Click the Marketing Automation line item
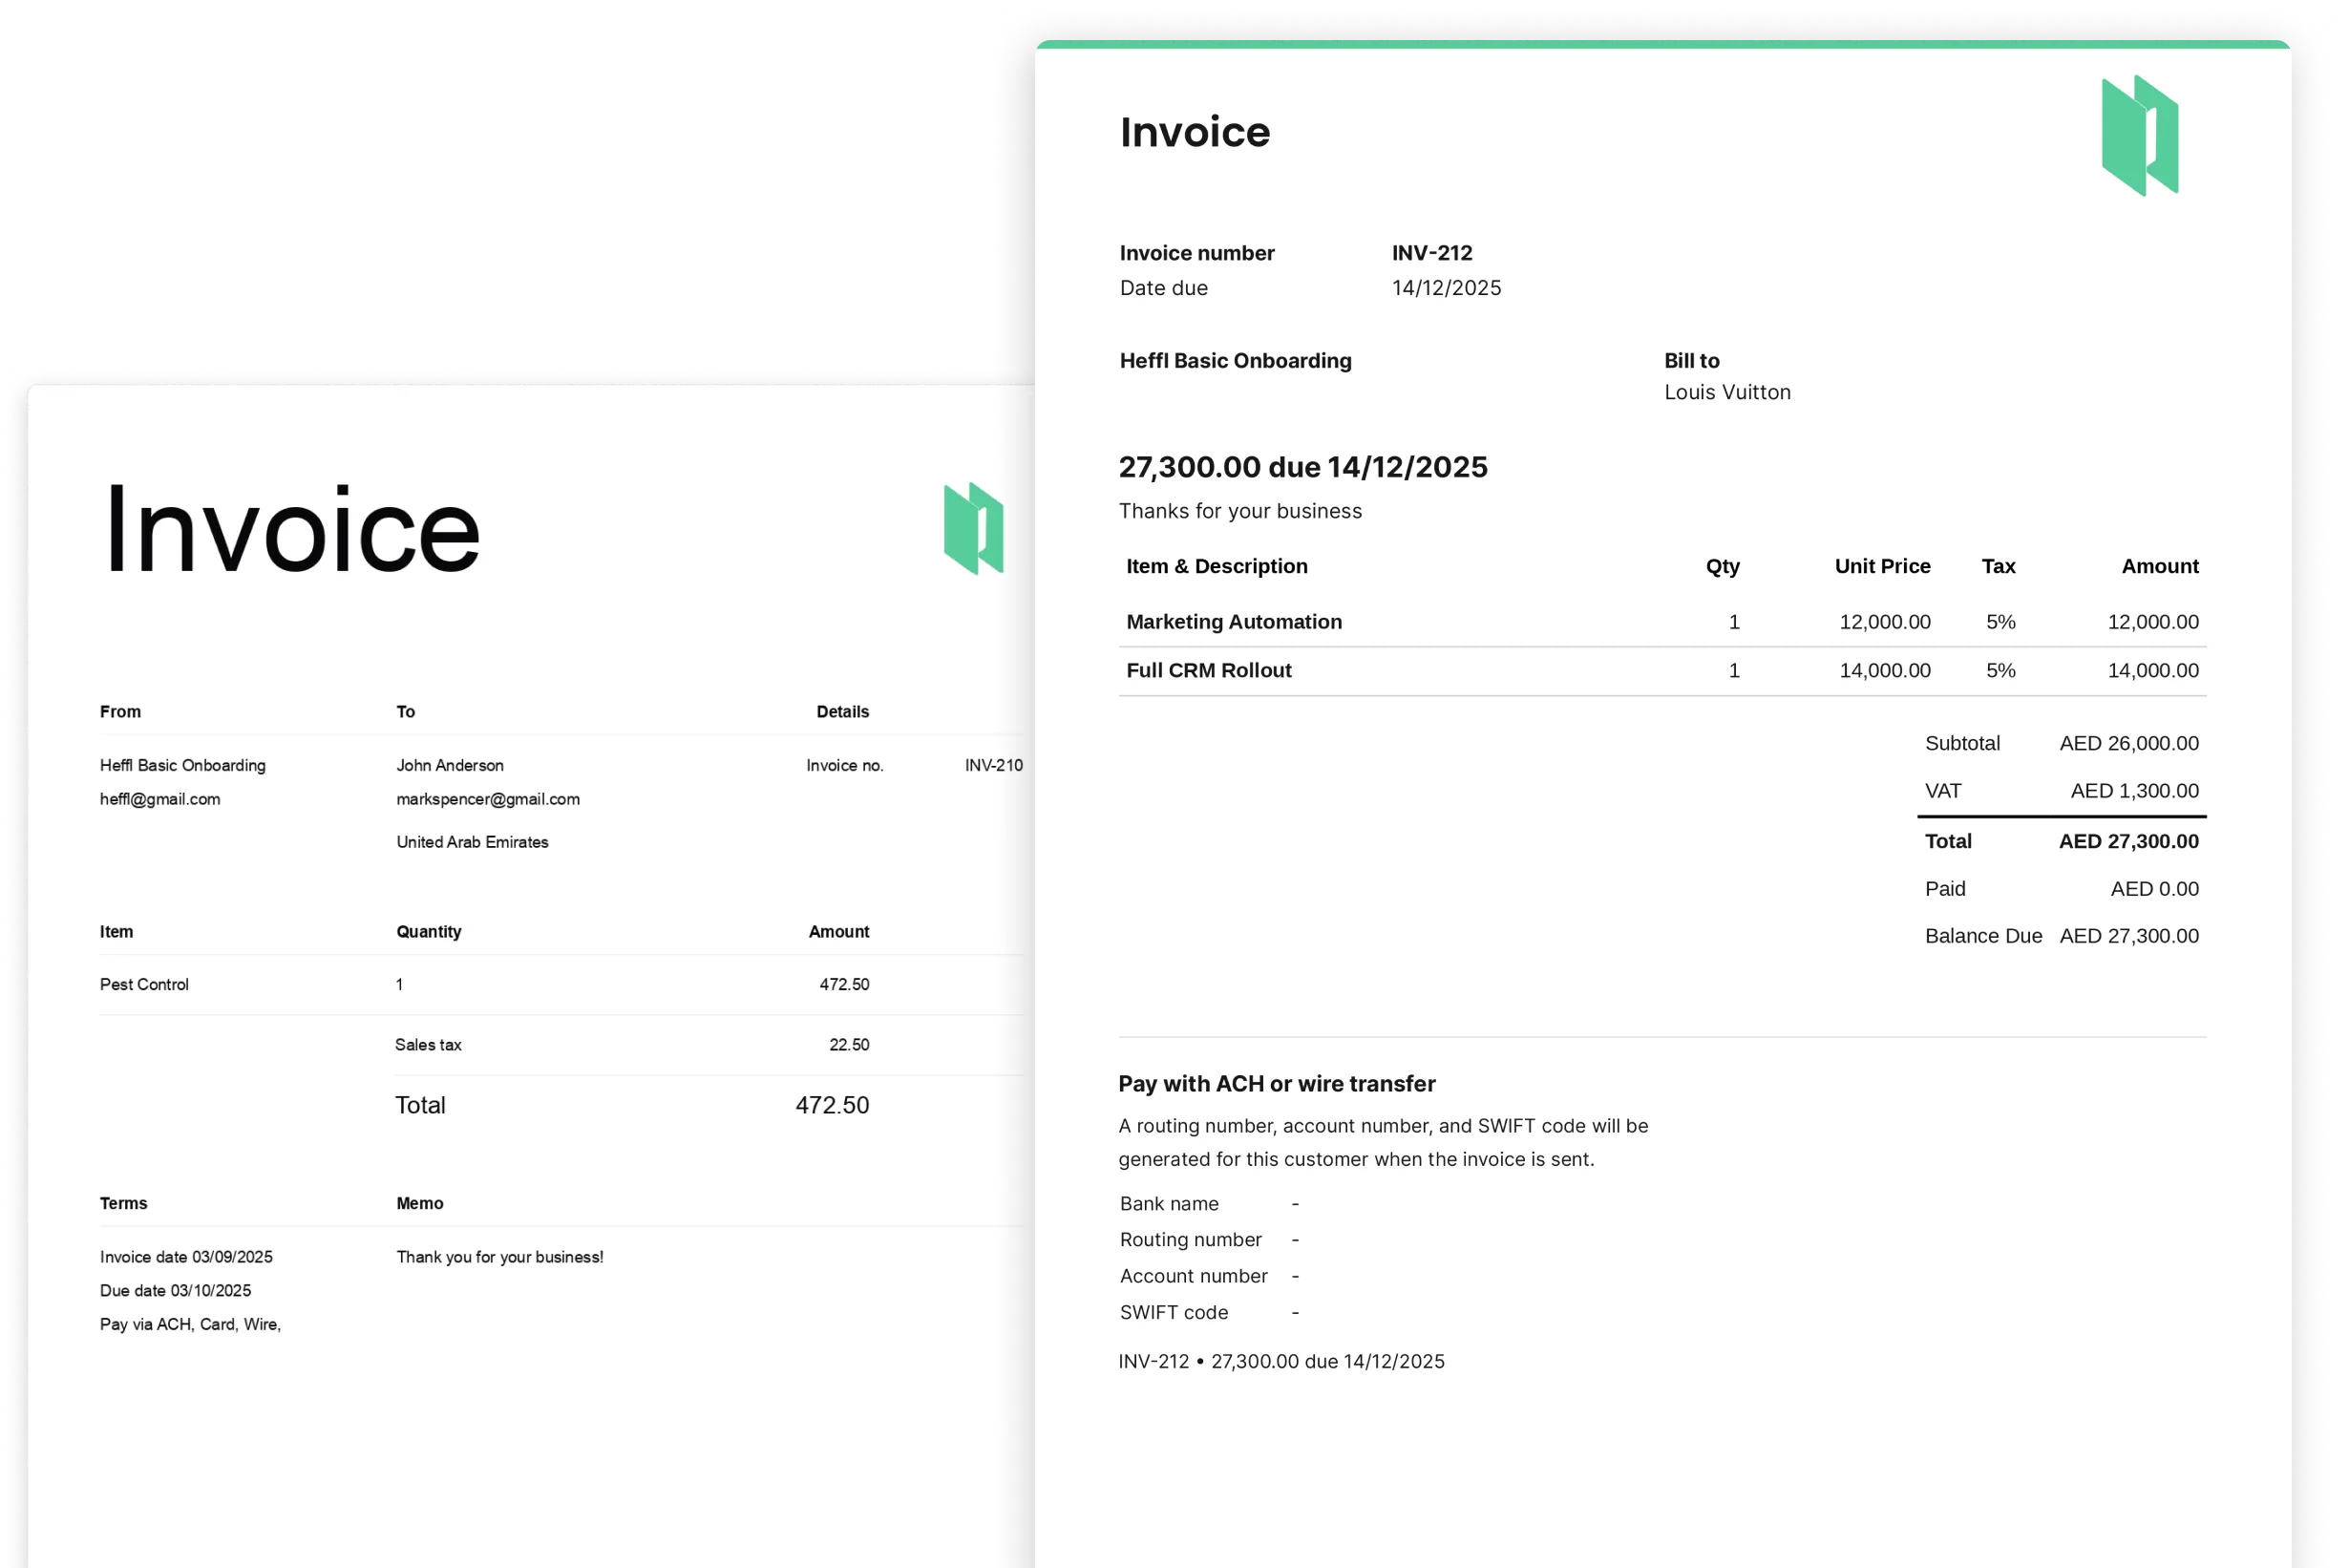 pos(1234,622)
